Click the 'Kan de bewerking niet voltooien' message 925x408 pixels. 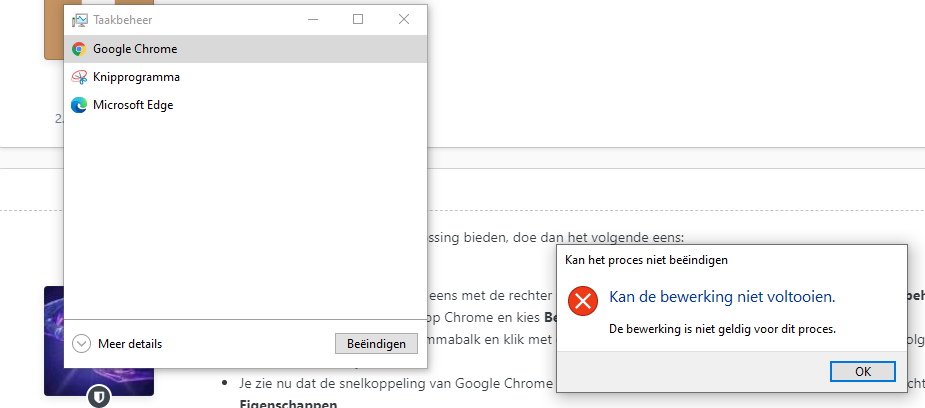(722, 297)
